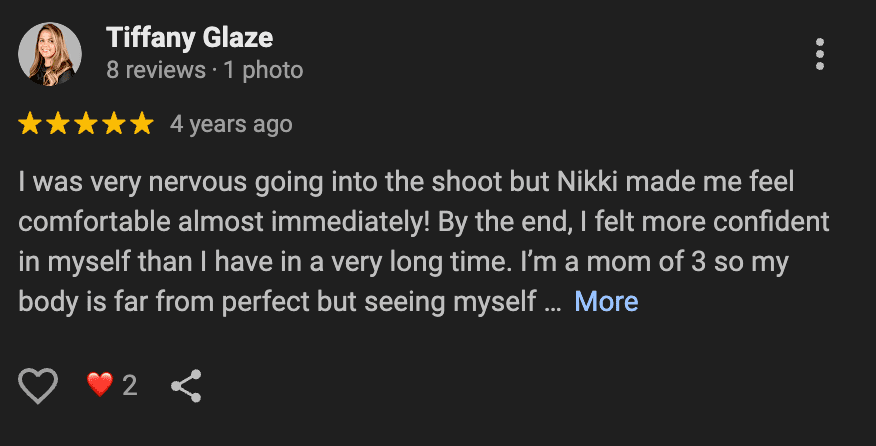This screenshot has height=446, width=876.
Task: Click the first gold rating star
Action: click(x=30, y=124)
